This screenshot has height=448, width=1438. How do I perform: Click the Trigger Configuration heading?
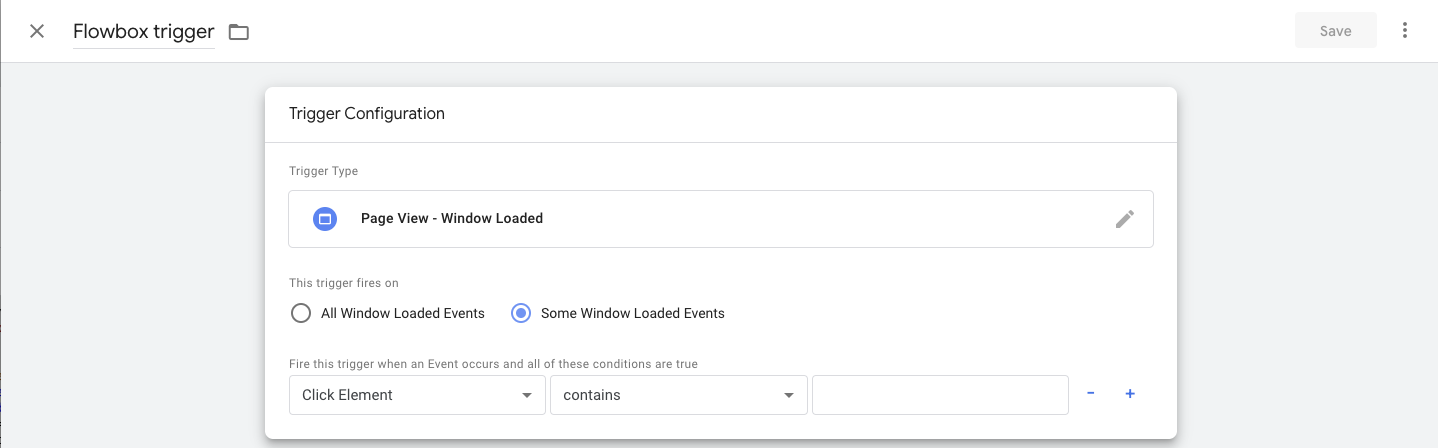coord(367,114)
